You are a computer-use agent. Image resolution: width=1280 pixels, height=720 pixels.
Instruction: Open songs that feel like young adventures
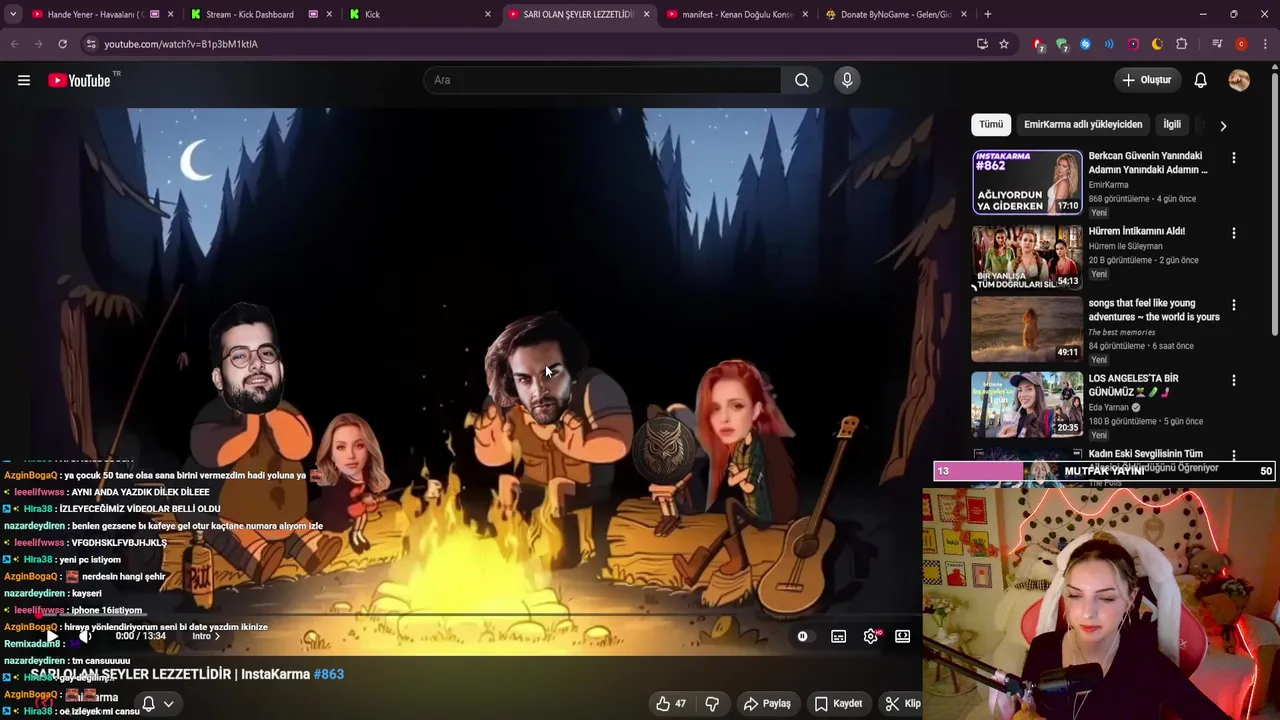(x=1154, y=310)
